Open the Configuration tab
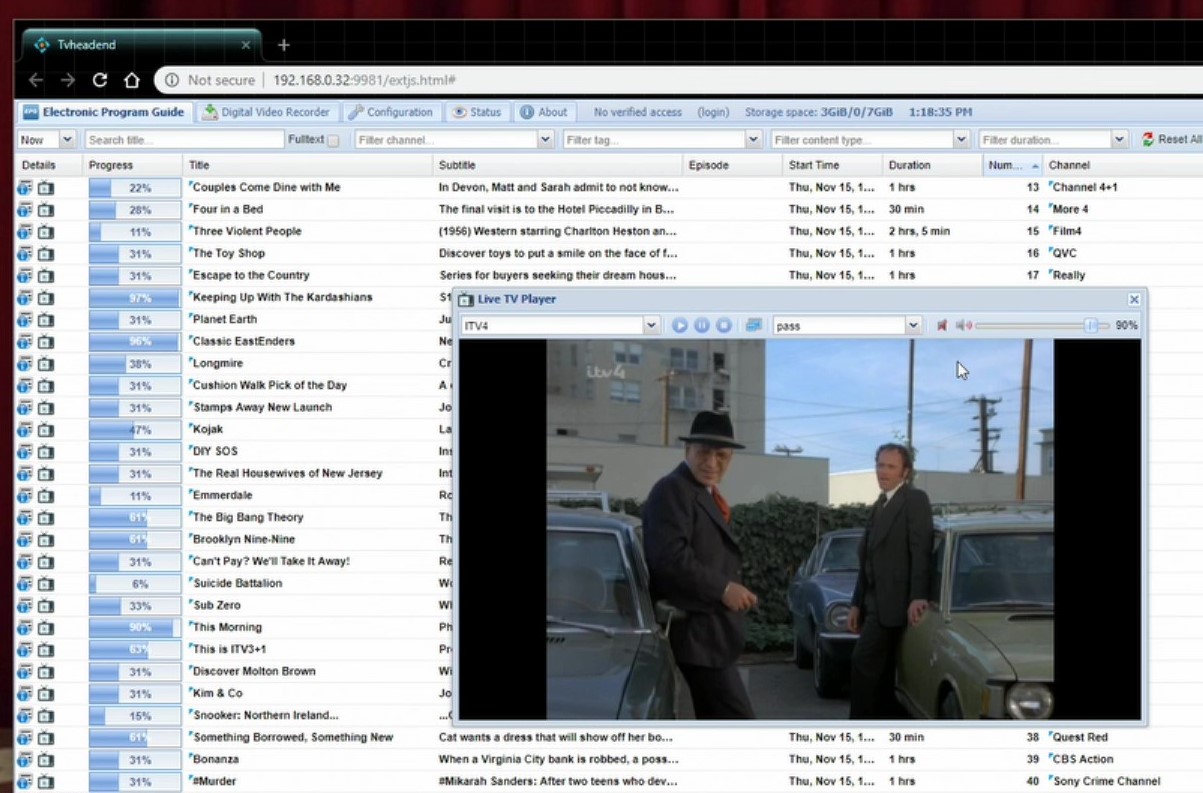 (390, 112)
